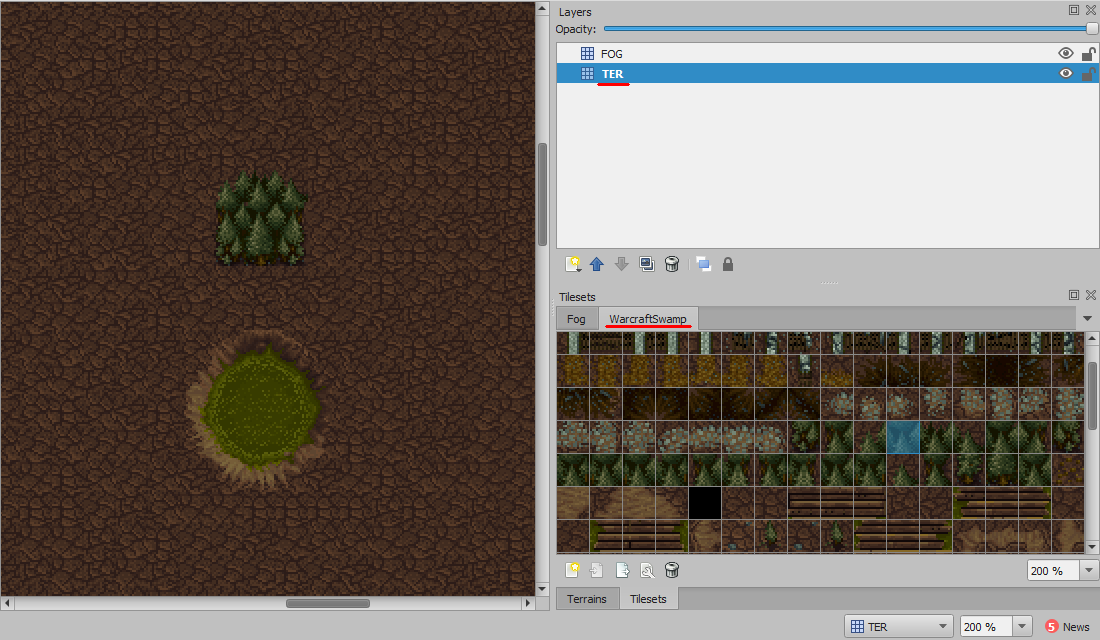1100x640 pixels.
Task: Open the tileset zoom 200 % dropdown
Action: click(1089, 571)
